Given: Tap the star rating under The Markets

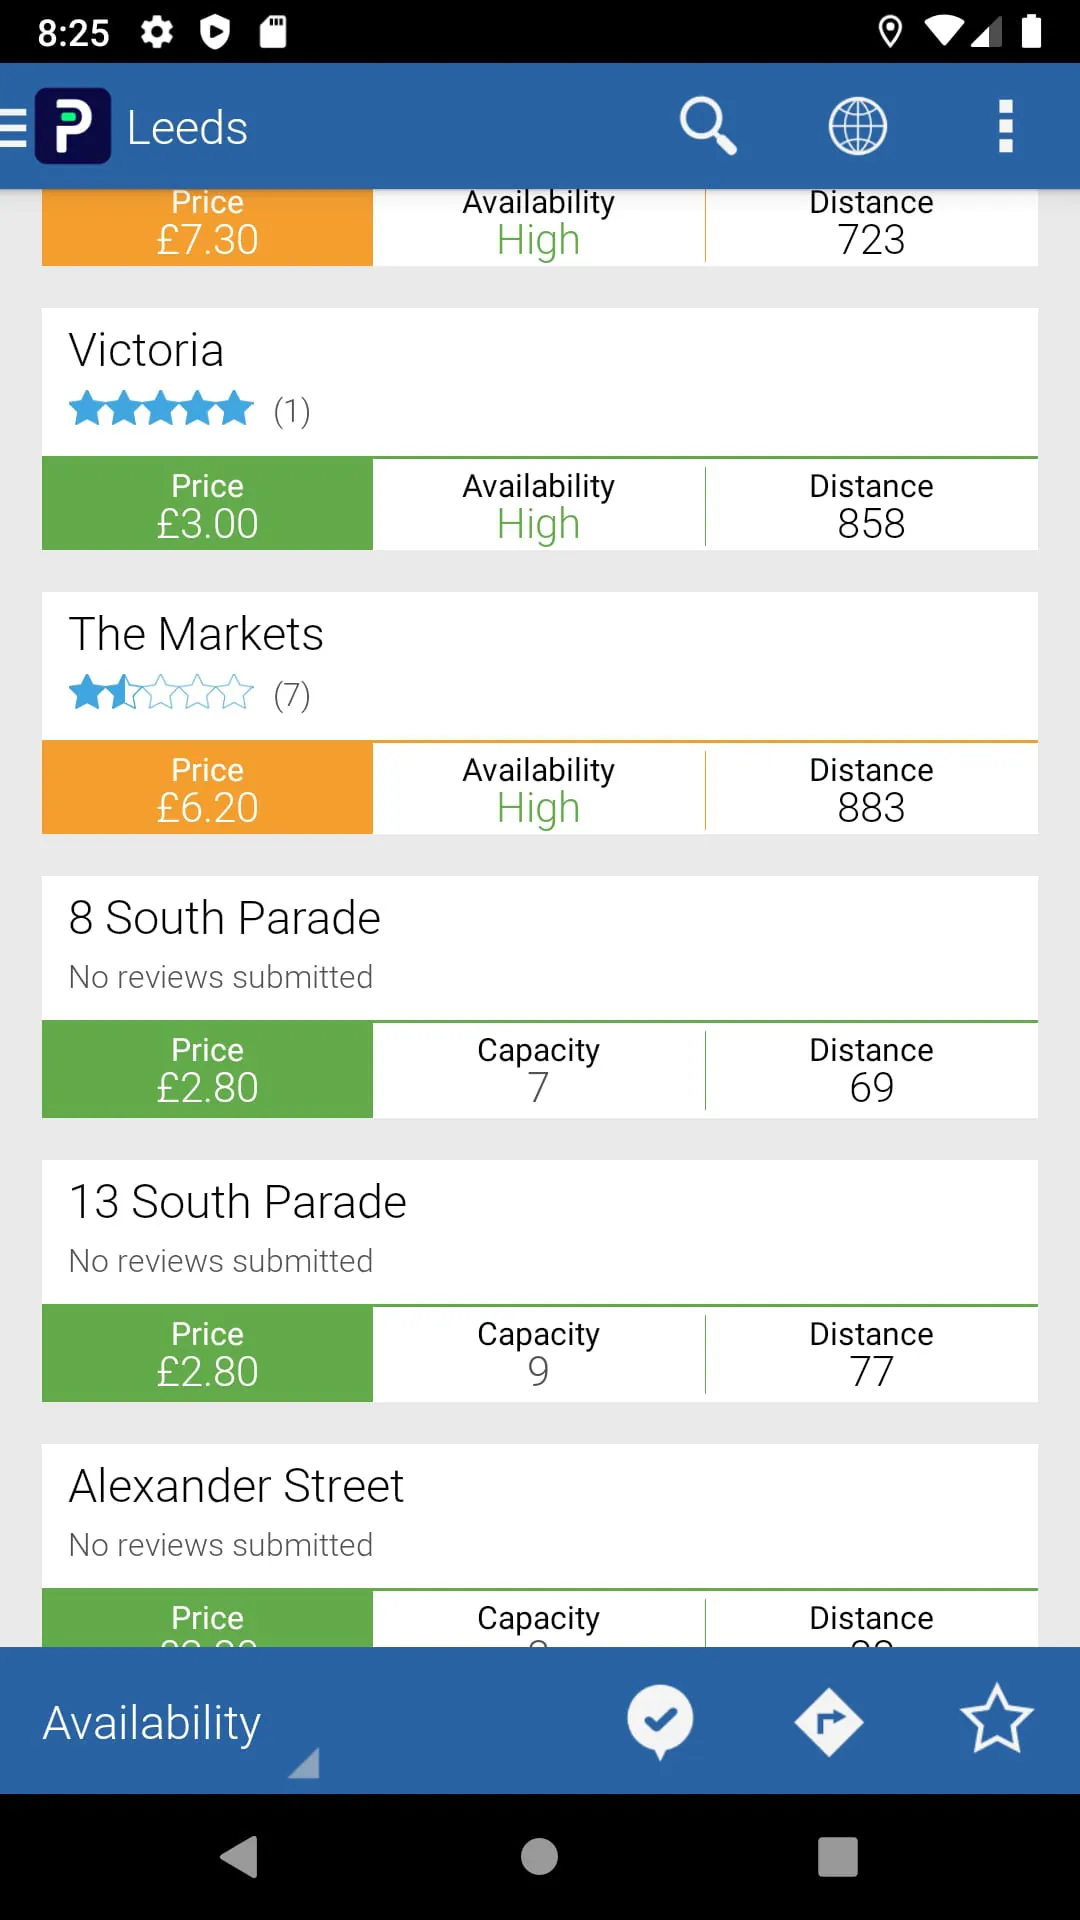Looking at the screenshot, I should [x=160, y=691].
